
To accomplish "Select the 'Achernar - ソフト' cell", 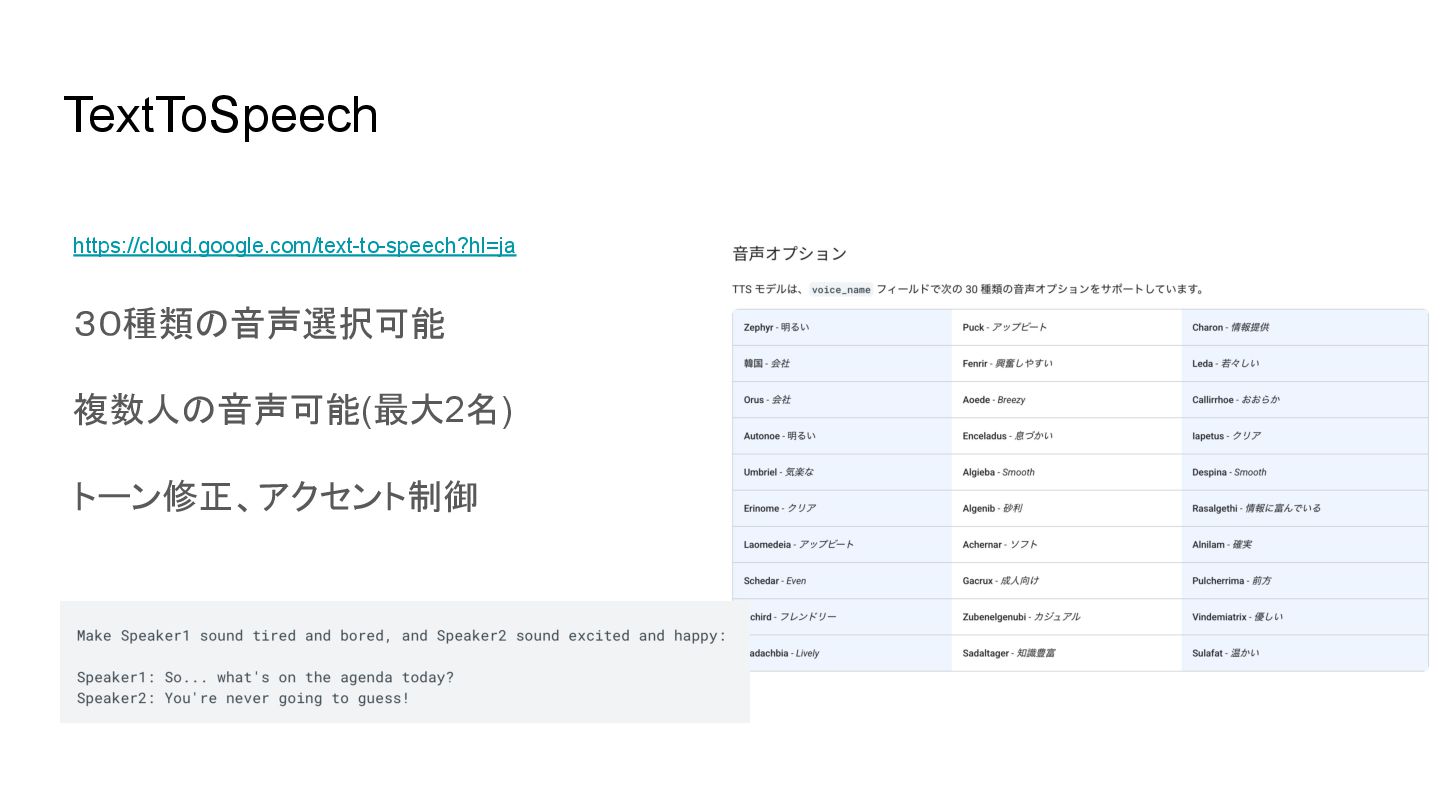I will click(x=1066, y=544).
